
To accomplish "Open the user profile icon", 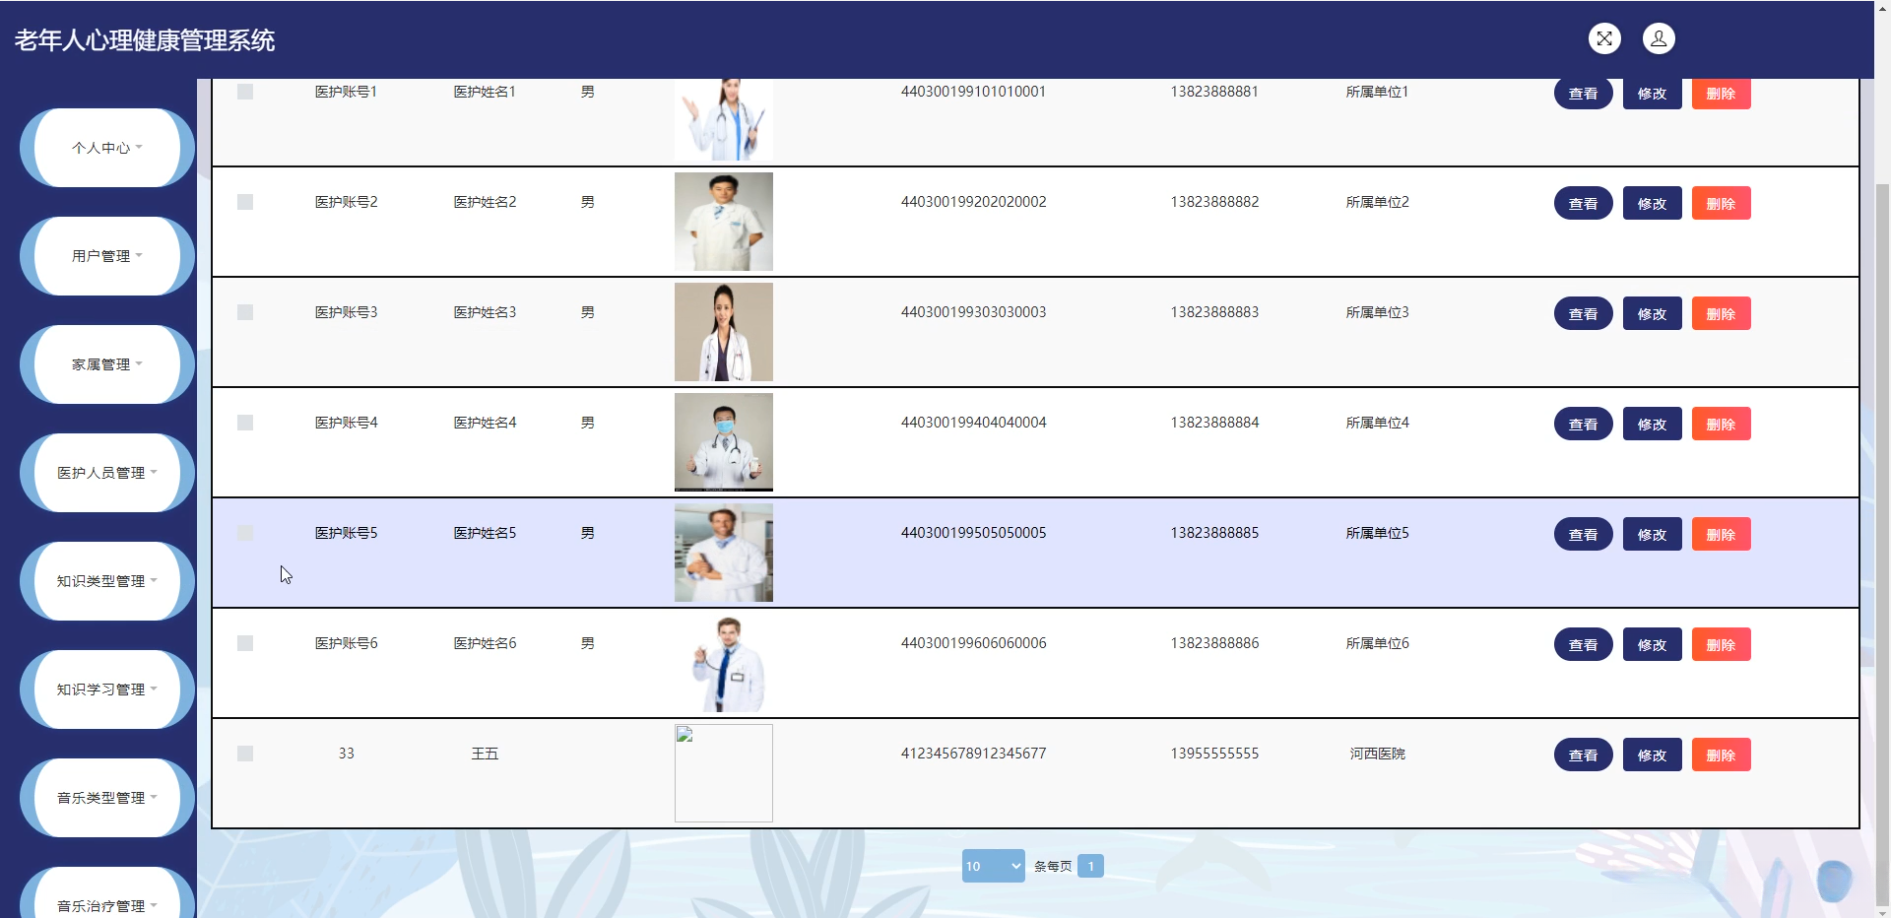I will (x=1659, y=39).
